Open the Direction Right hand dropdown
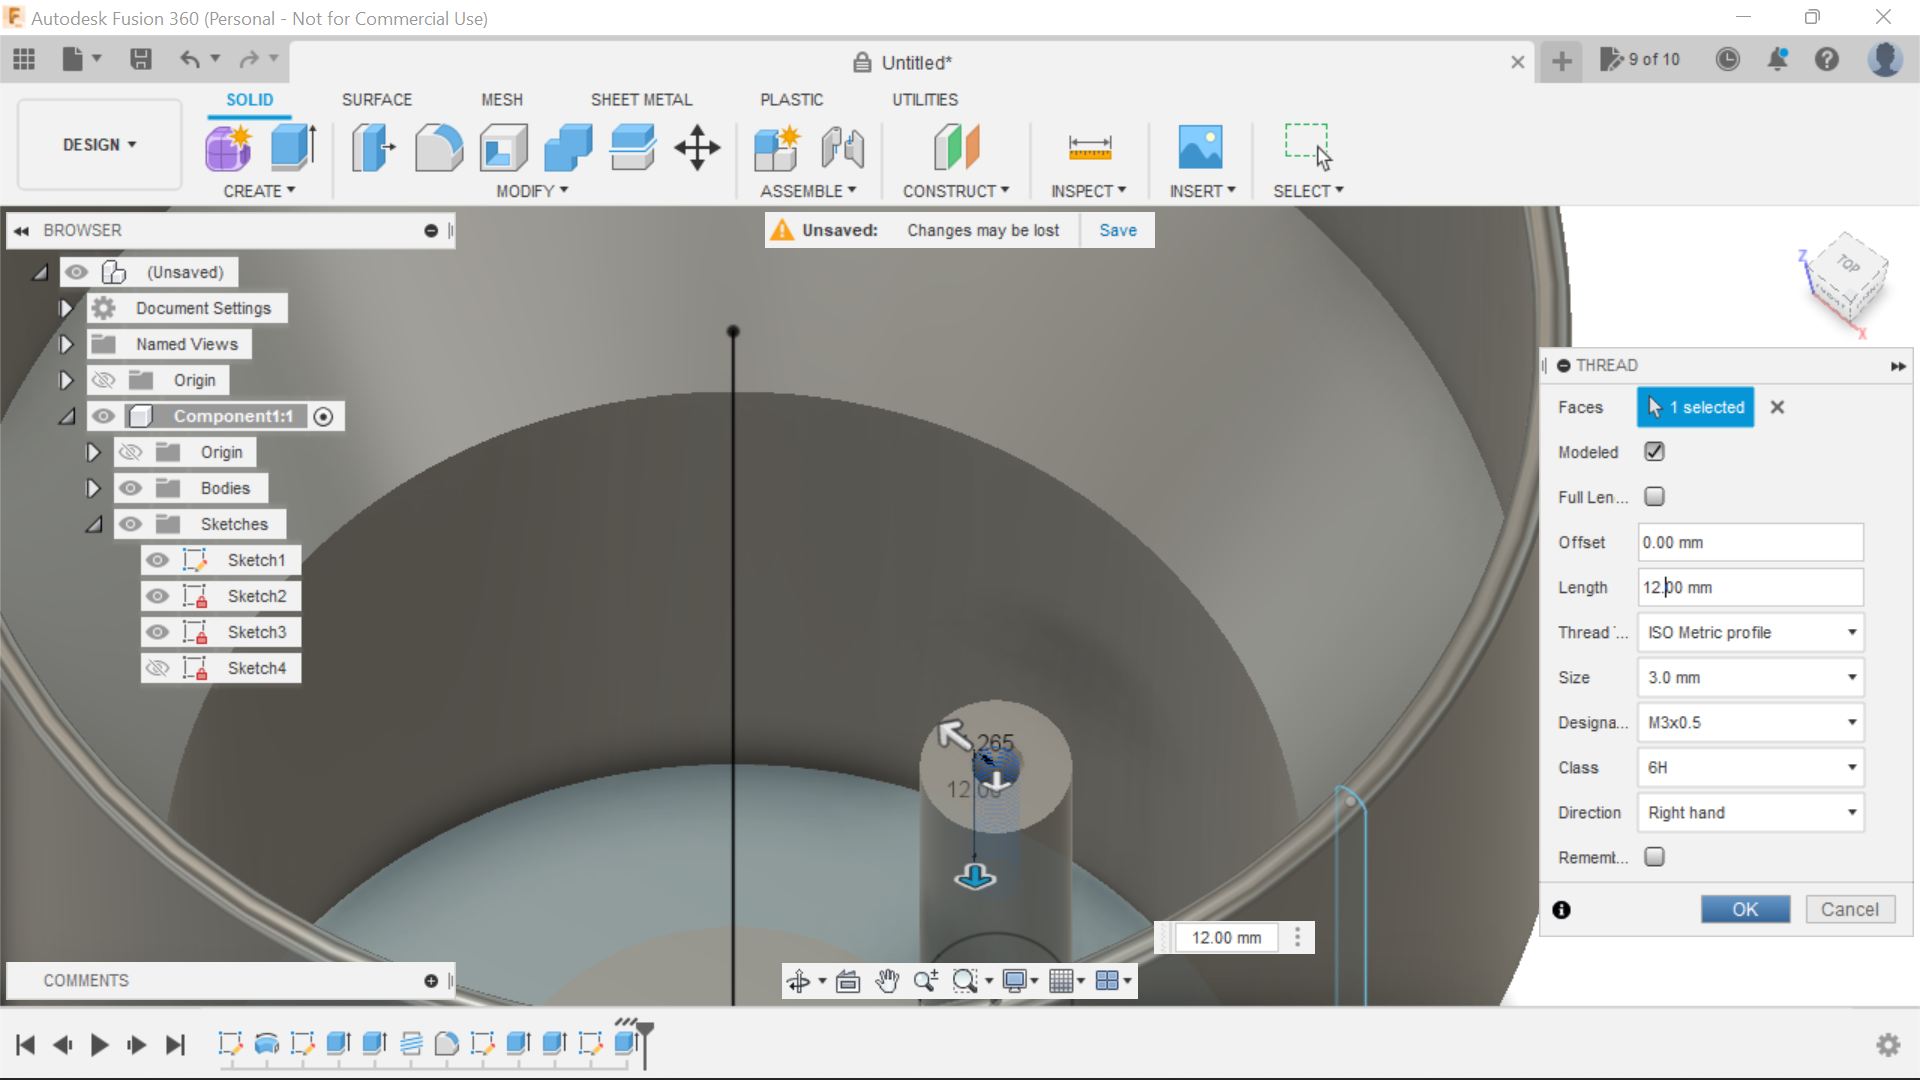The image size is (1920, 1080). click(1750, 812)
